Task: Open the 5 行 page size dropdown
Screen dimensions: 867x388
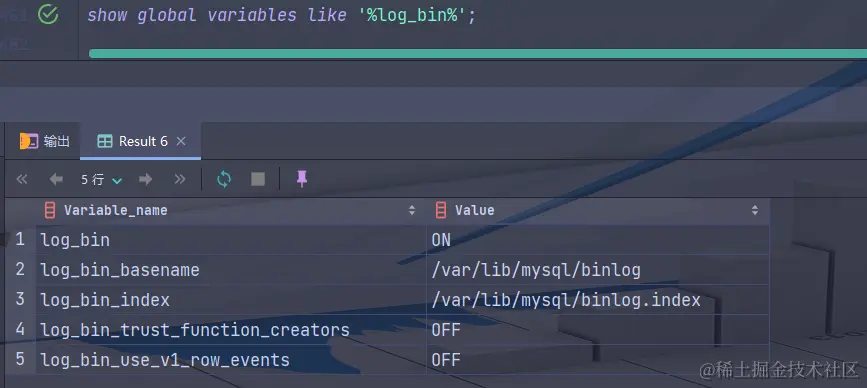Action: [x=102, y=180]
